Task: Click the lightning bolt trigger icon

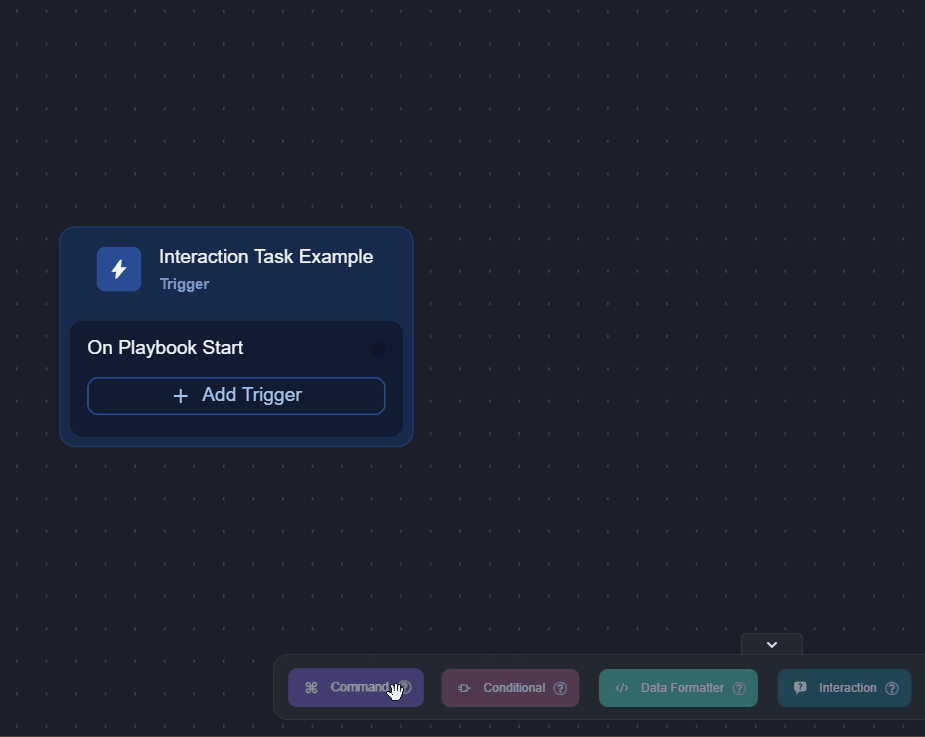Action: pos(118,268)
